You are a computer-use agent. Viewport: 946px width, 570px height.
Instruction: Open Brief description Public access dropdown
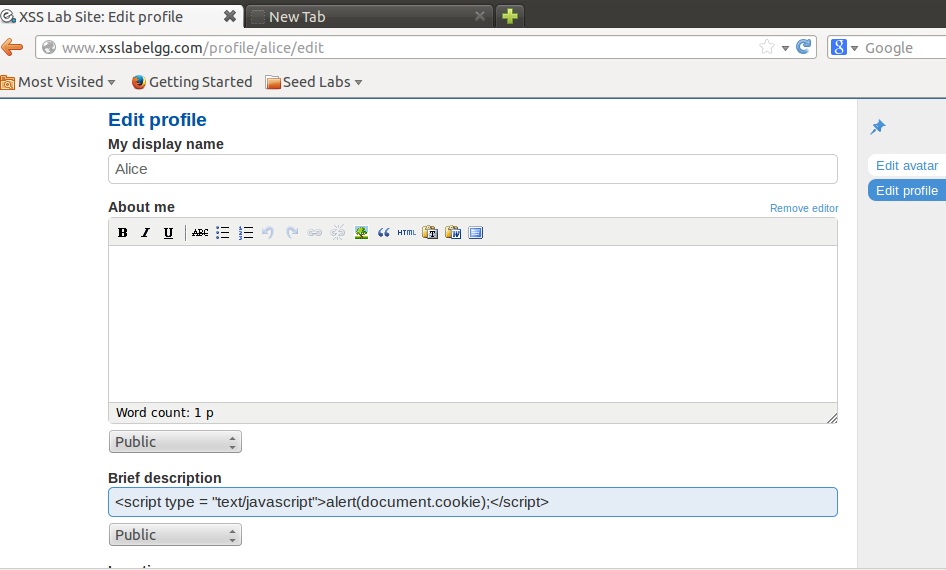(175, 534)
